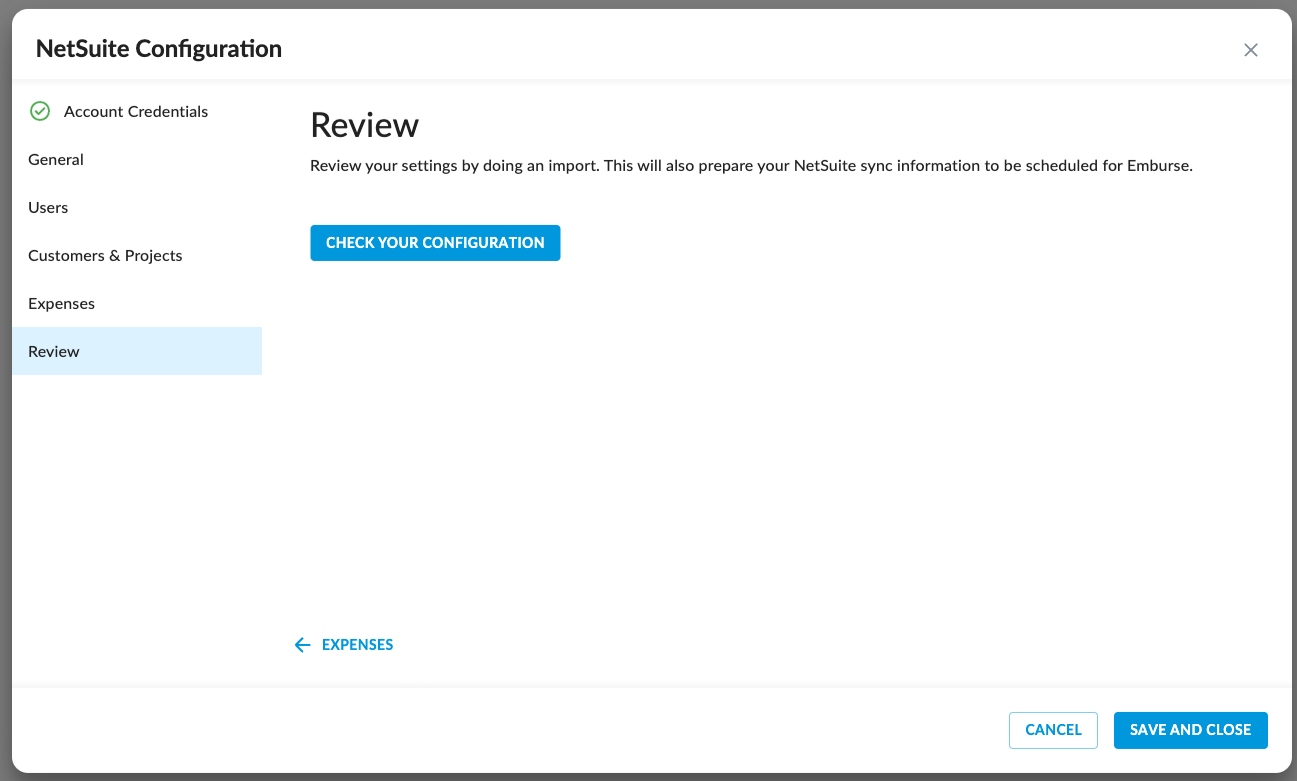1297x781 pixels.
Task: Return to Expenses via the back link
Action: click(343, 645)
